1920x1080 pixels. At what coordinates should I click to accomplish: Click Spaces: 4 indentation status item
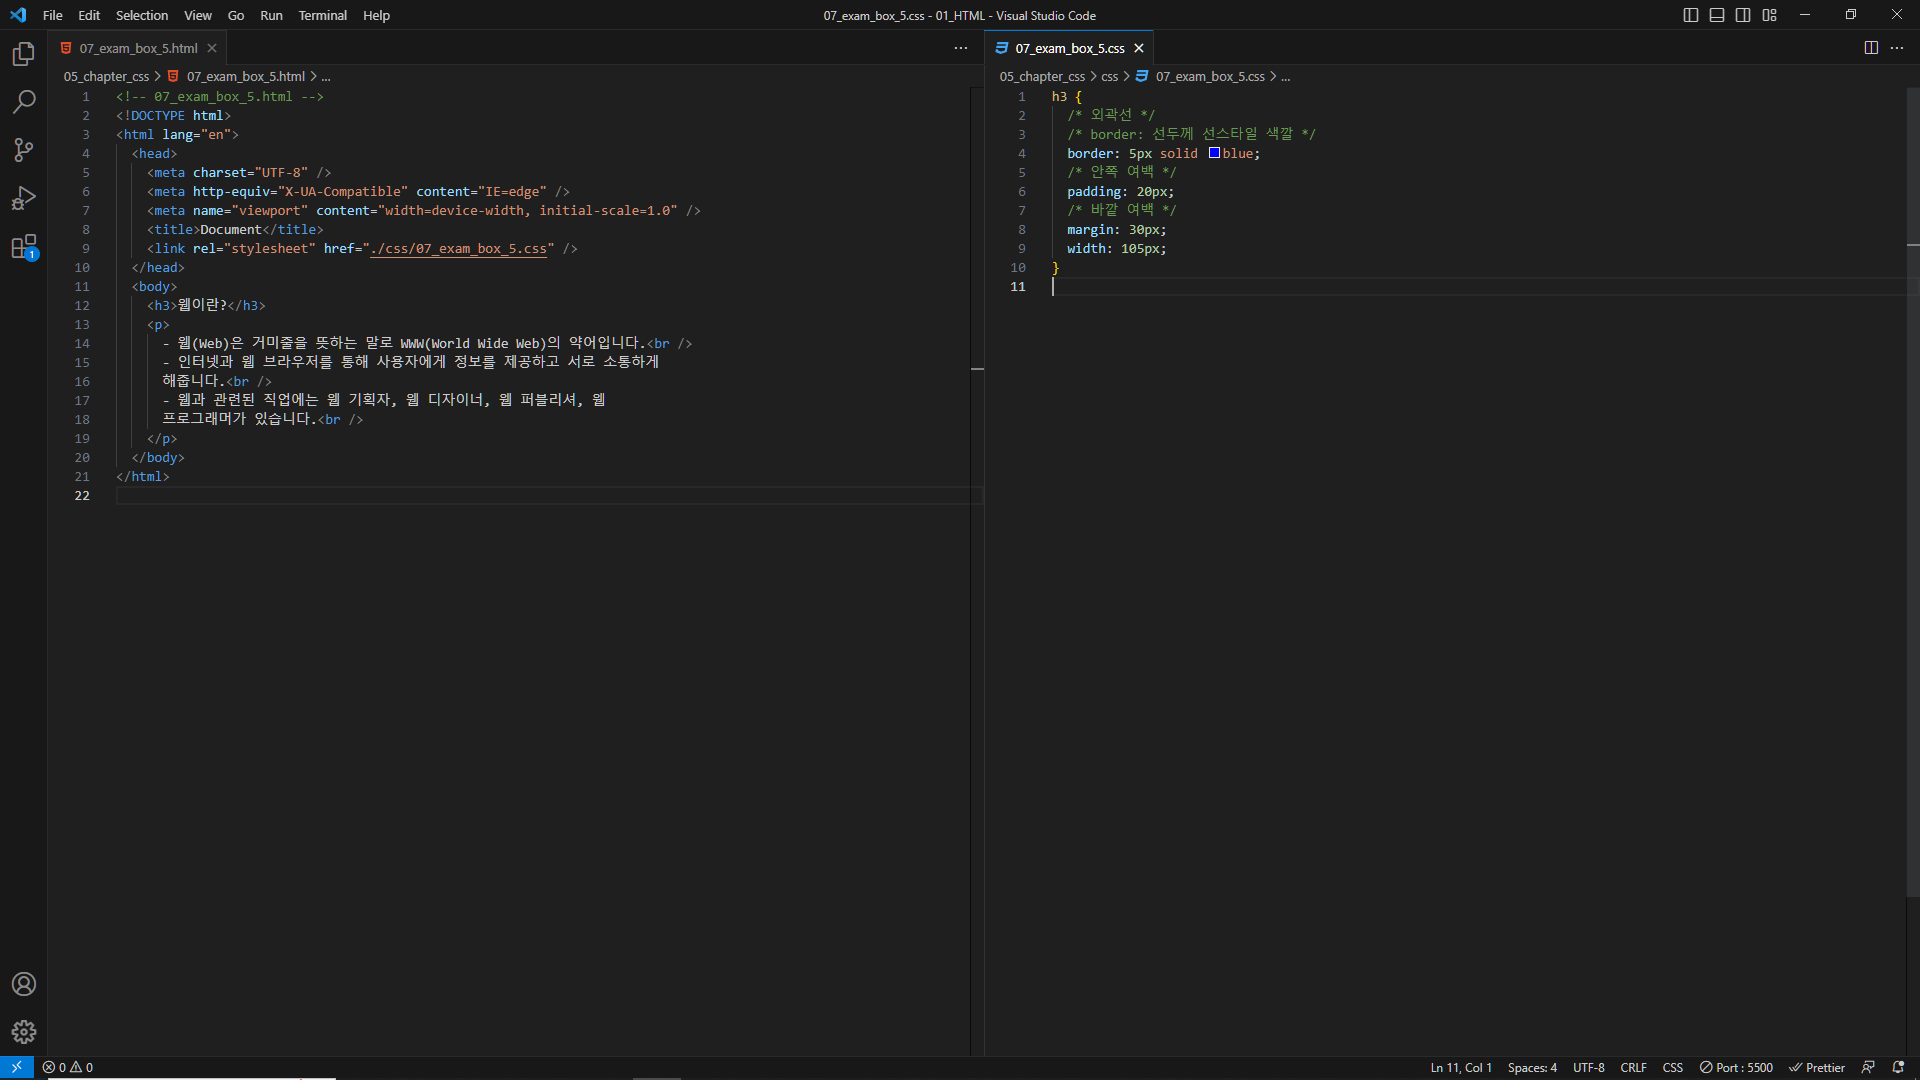pyautogui.click(x=1532, y=1068)
